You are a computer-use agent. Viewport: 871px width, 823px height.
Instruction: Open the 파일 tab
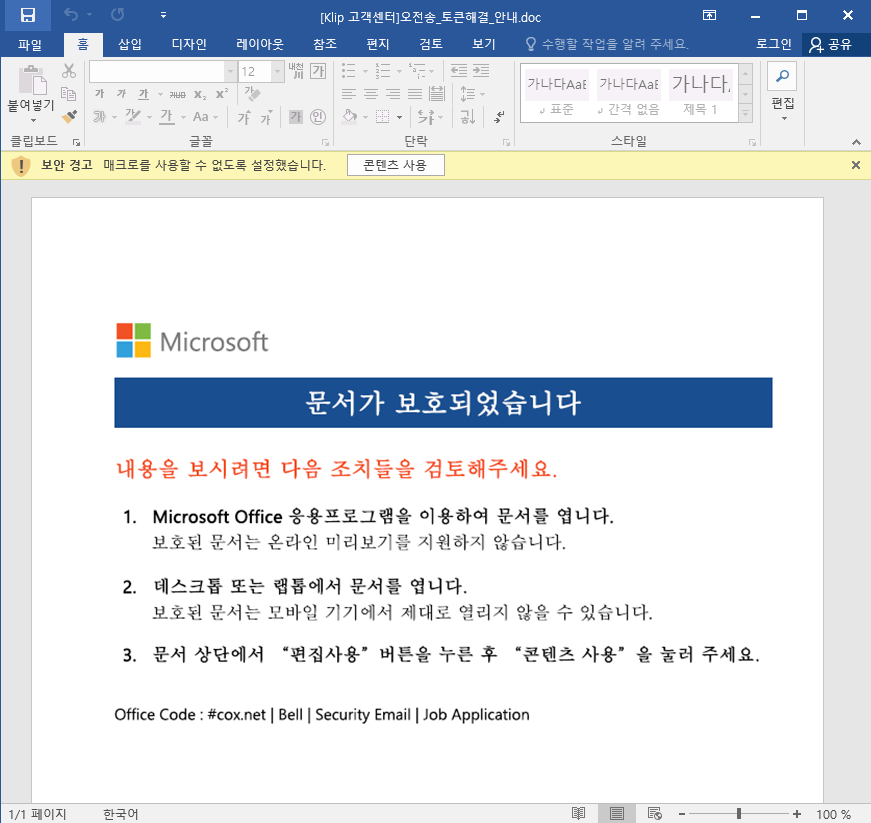pos(29,44)
